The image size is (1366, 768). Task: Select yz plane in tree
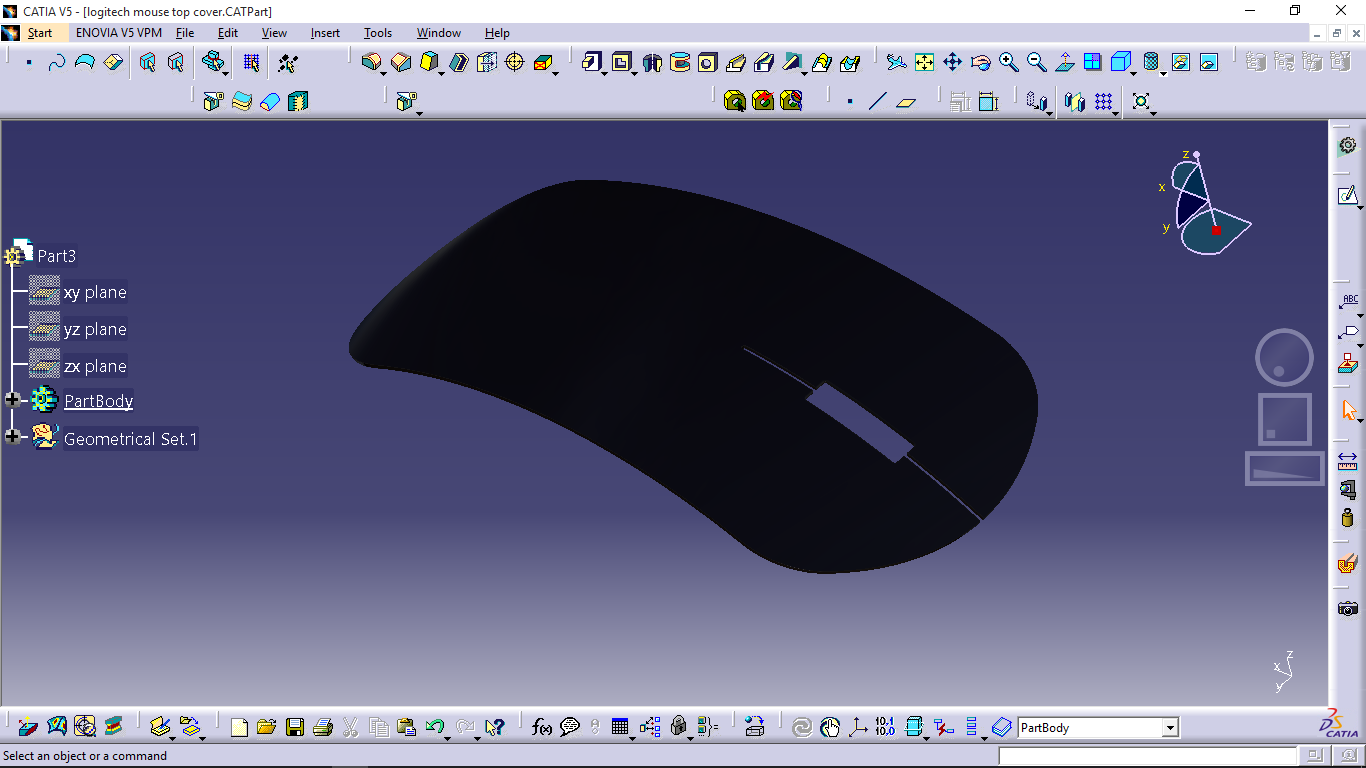pos(95,329)
